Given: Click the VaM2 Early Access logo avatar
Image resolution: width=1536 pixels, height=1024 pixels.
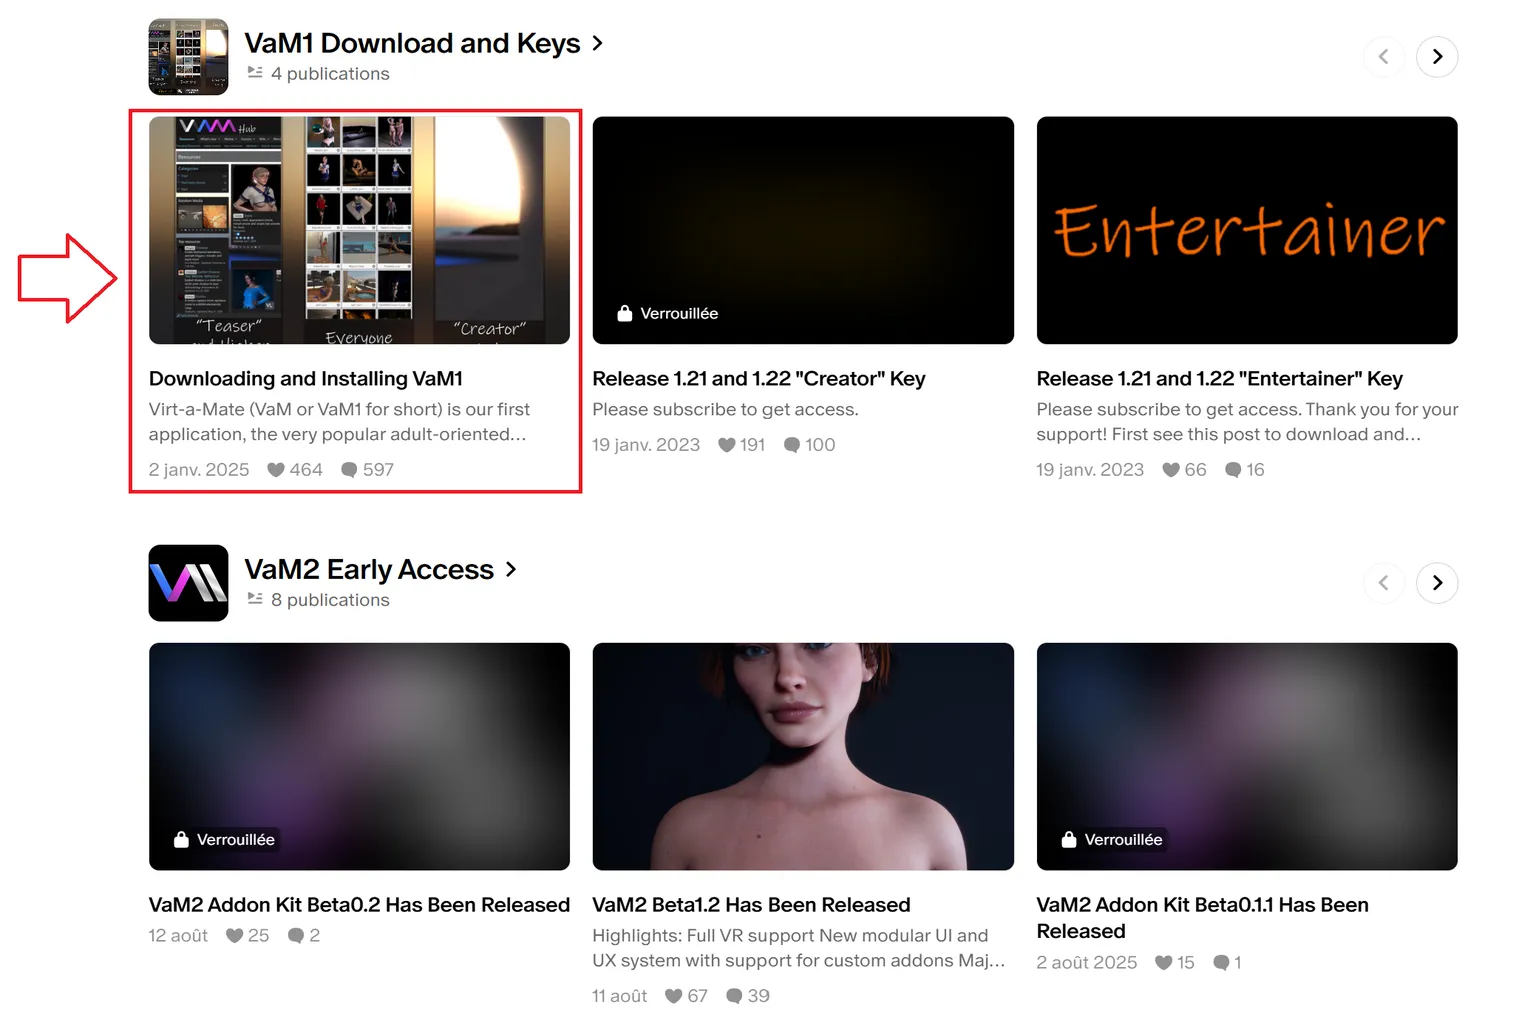Looking at the screenshot, I should pyautogui.click(x=188, y=583).
